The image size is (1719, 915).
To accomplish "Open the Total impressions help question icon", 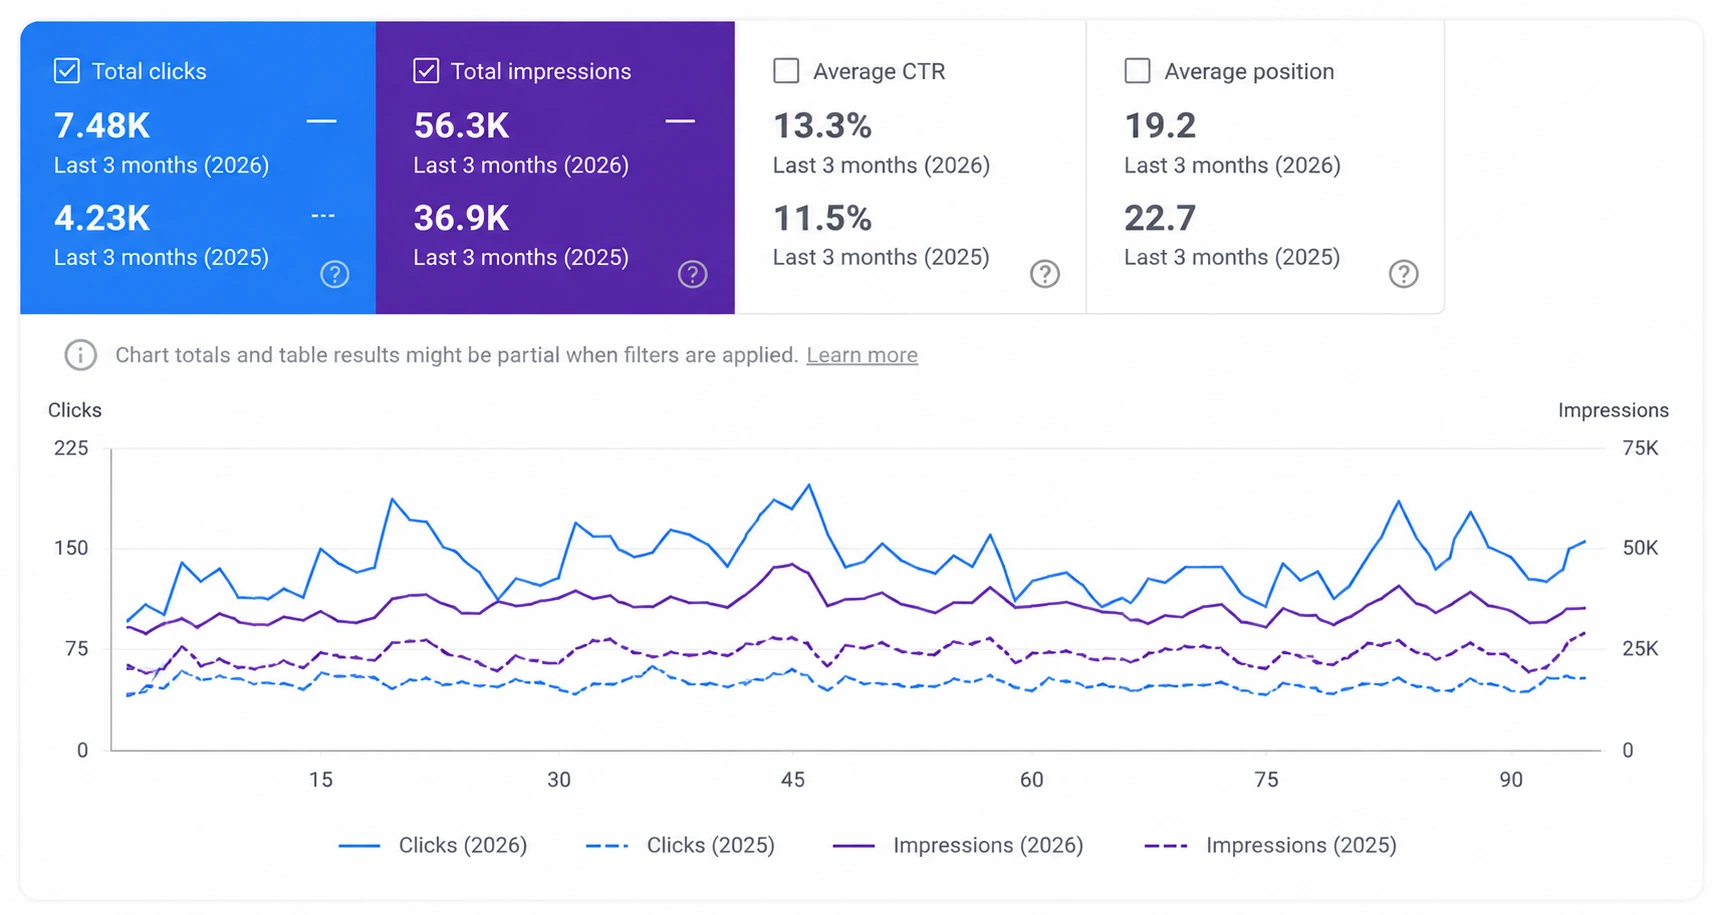I will (693, 274).
